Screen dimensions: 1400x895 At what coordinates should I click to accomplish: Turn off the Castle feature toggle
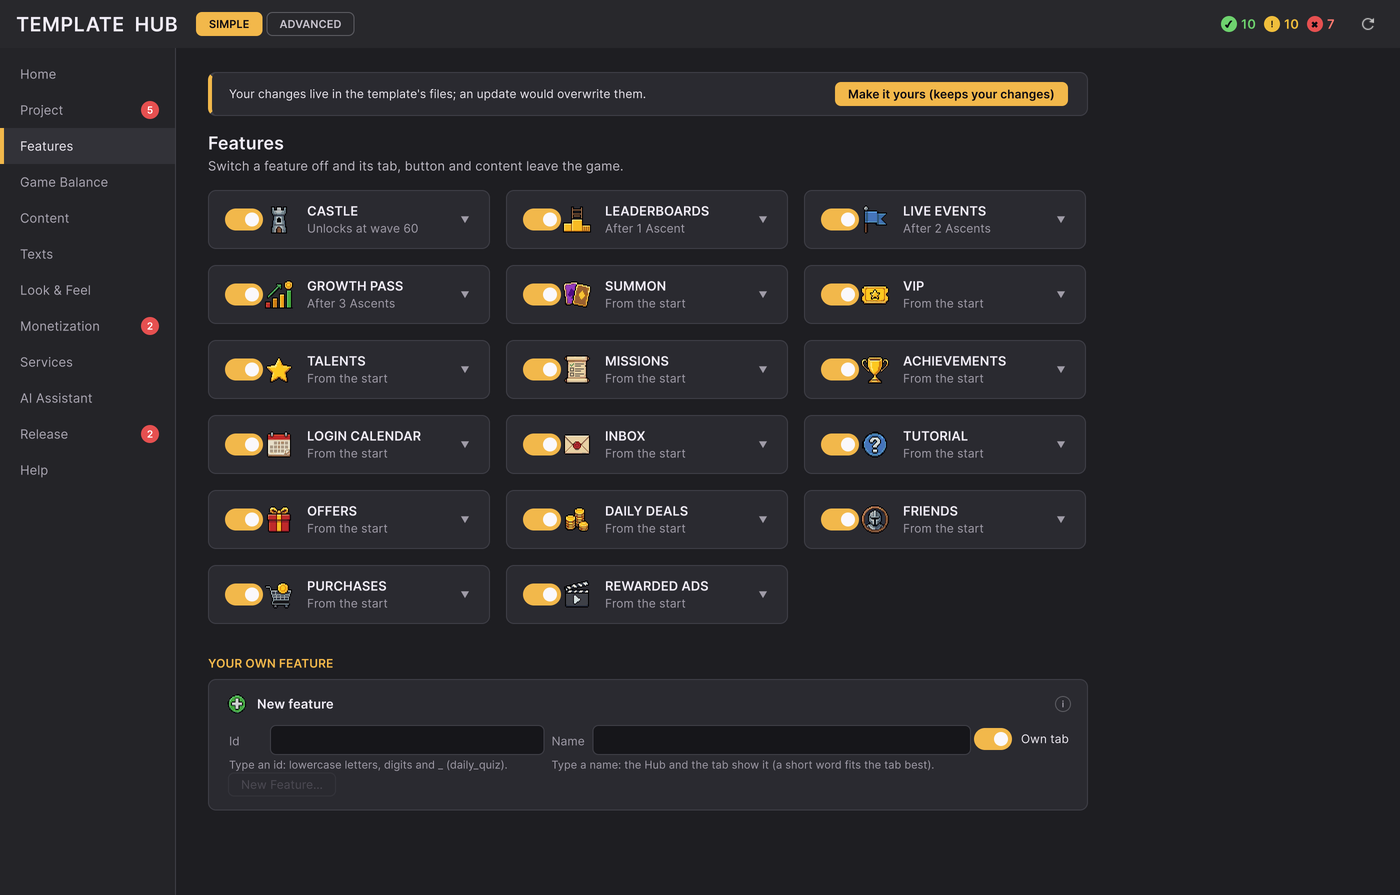[243, 219]
